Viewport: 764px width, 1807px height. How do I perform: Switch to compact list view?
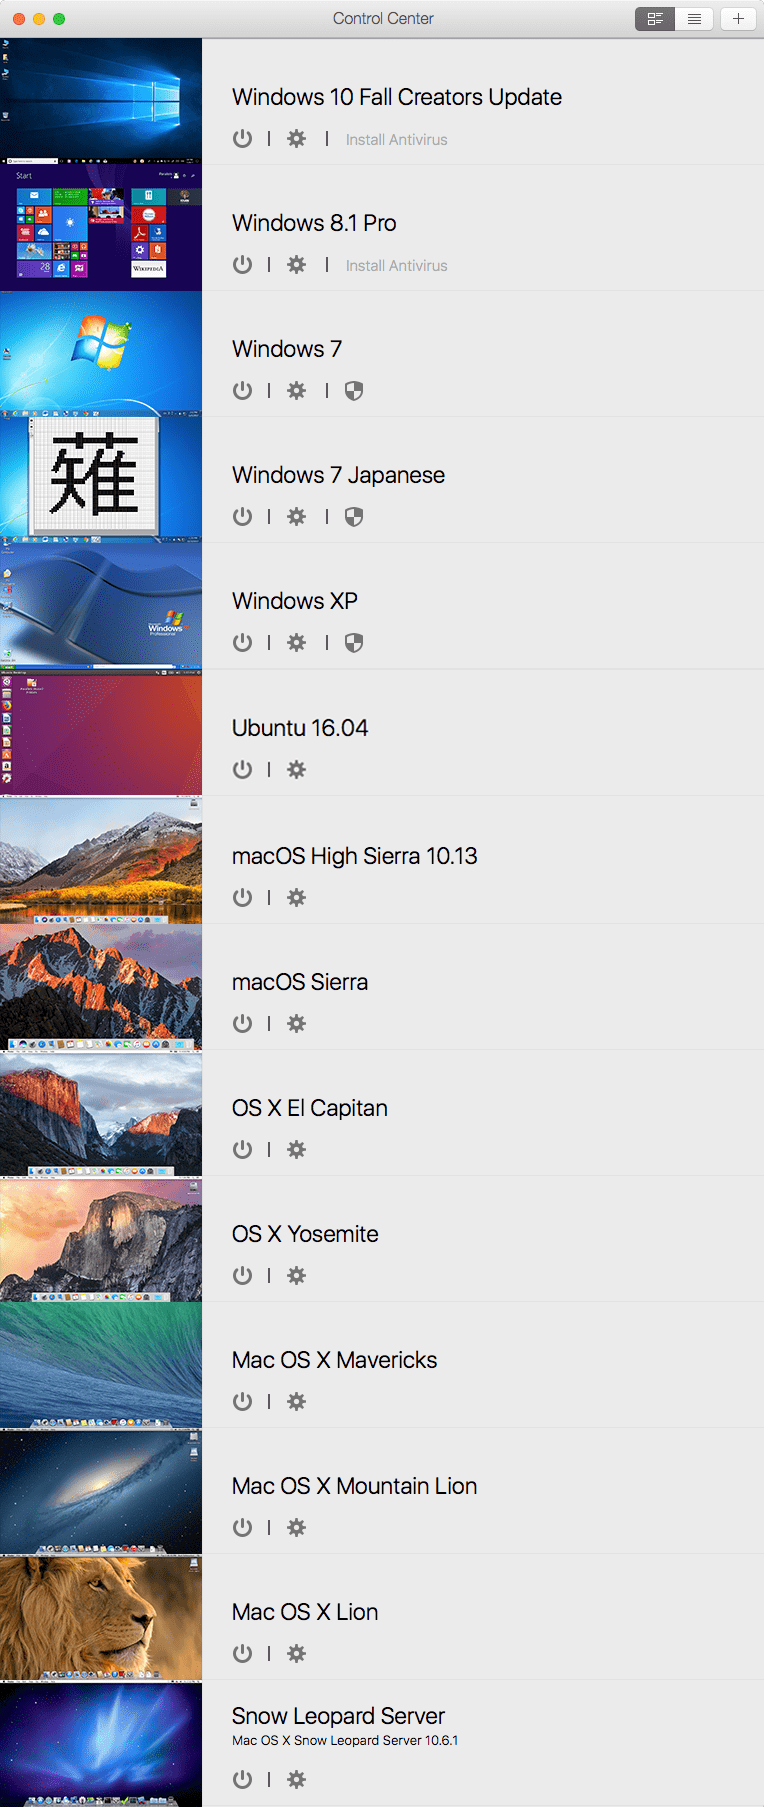[694, 19]
